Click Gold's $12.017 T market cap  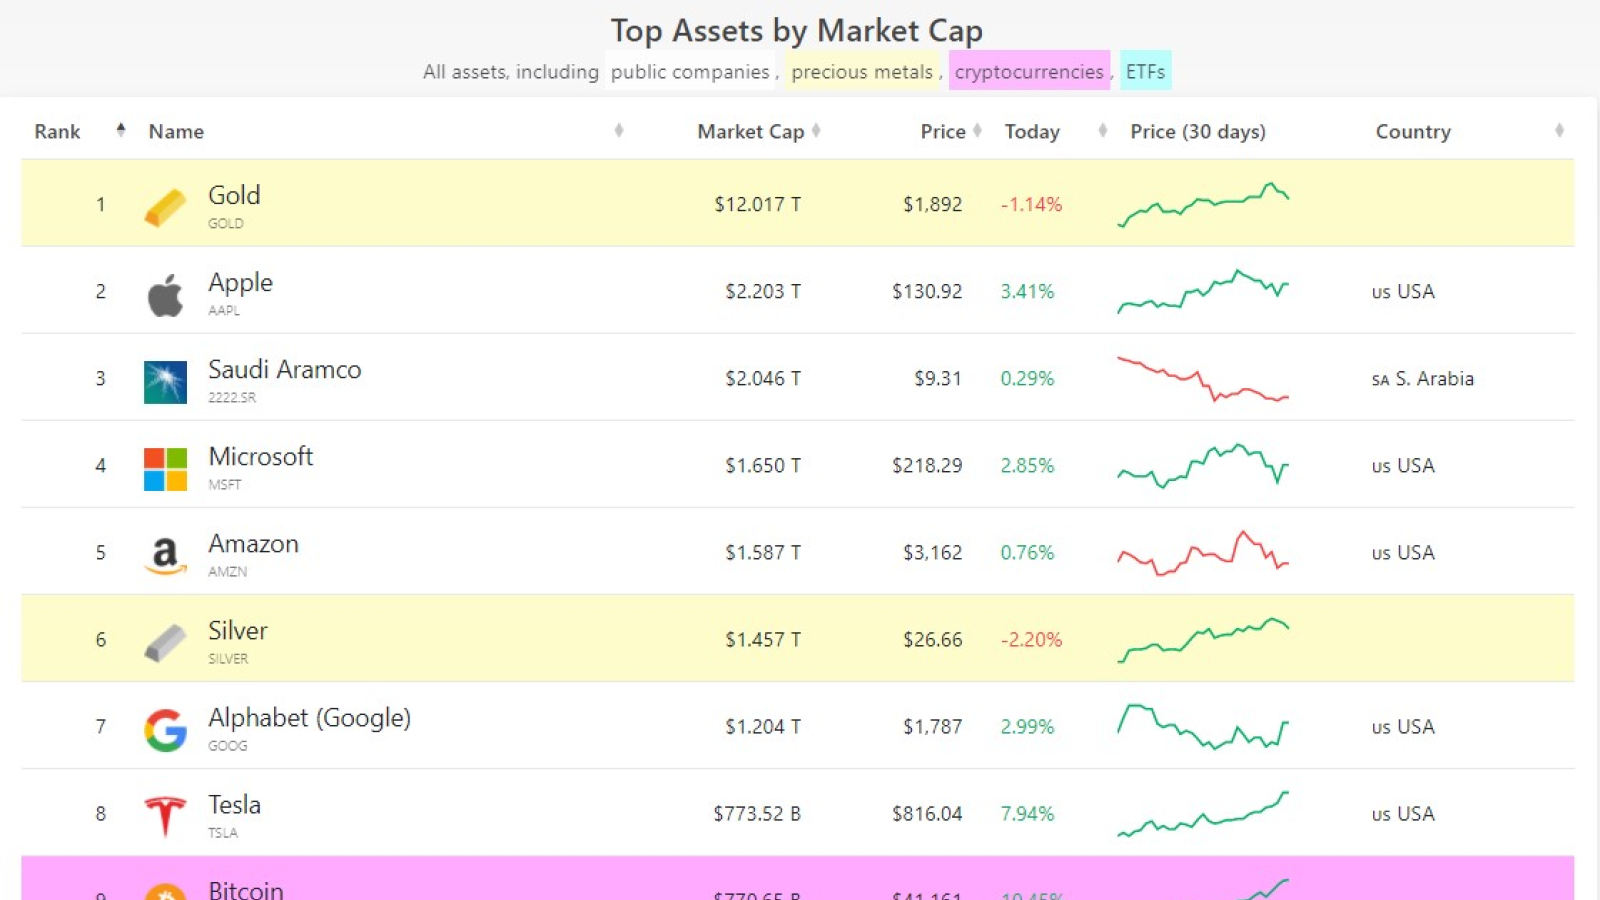(x=757, y=204)
